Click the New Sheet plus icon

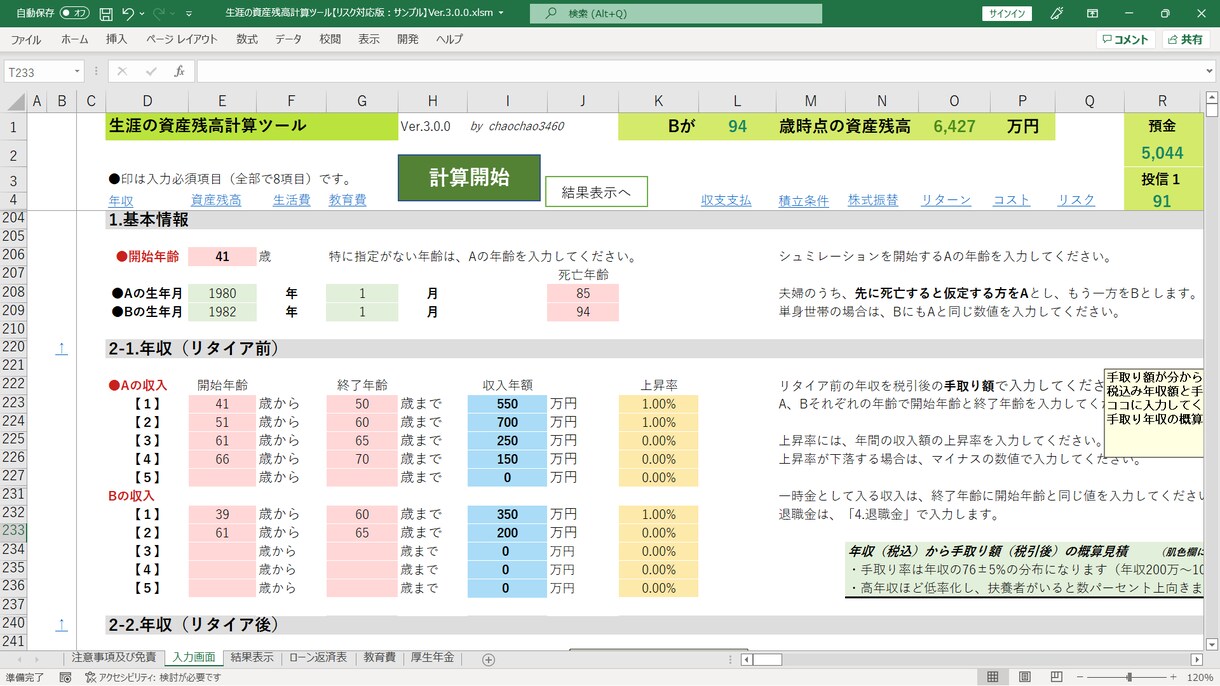(x=488, y=659)
